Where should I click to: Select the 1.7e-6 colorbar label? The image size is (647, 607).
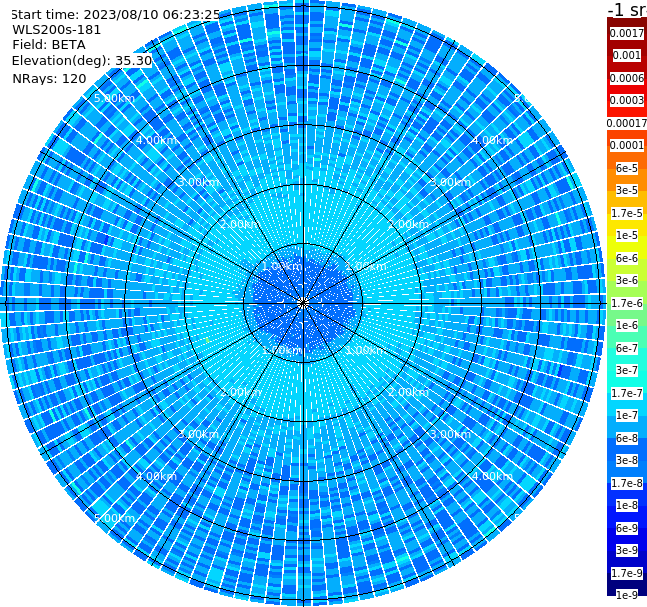point(627,303)
